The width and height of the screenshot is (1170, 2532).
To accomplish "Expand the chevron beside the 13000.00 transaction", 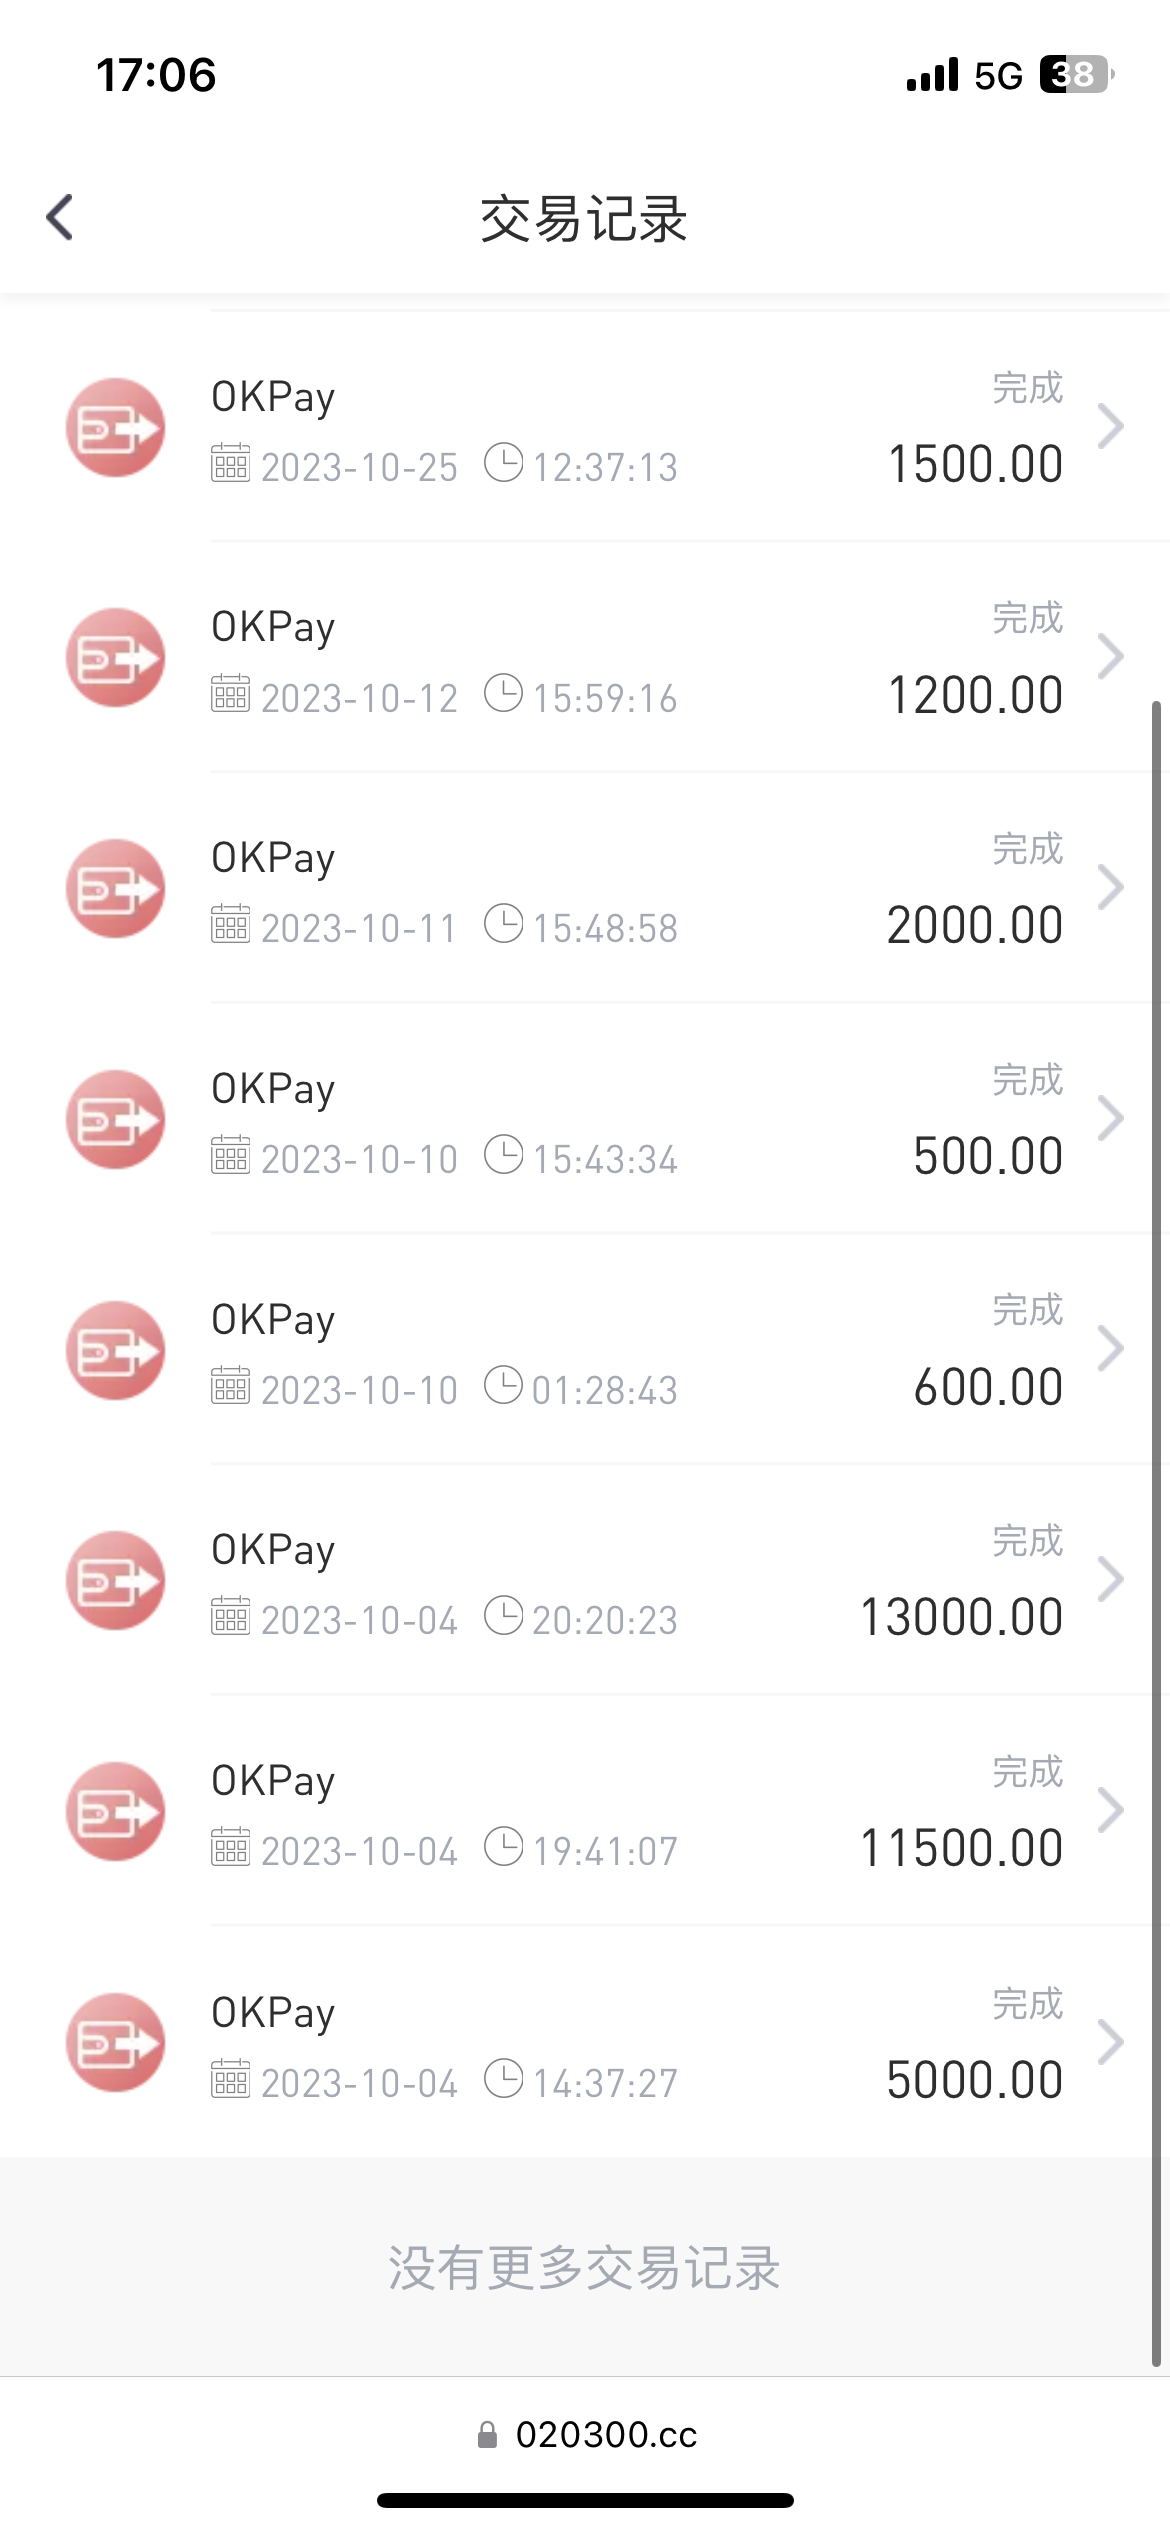I will coord(1110,1580).
